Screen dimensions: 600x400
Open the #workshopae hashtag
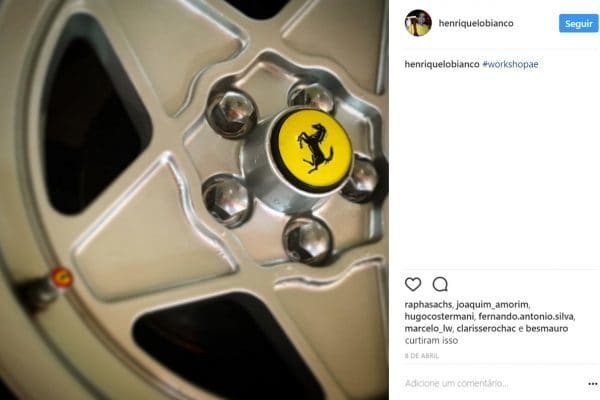pyautogui.click(x=510, y=64)
